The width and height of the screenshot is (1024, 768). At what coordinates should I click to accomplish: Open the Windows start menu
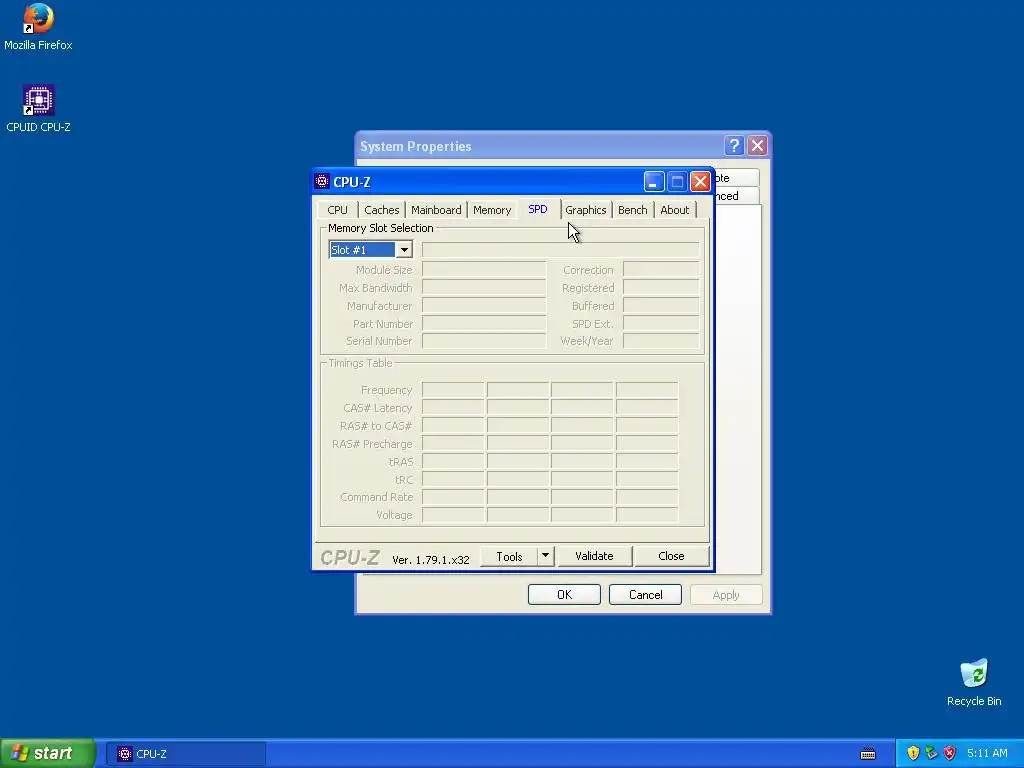pos(47,753)
